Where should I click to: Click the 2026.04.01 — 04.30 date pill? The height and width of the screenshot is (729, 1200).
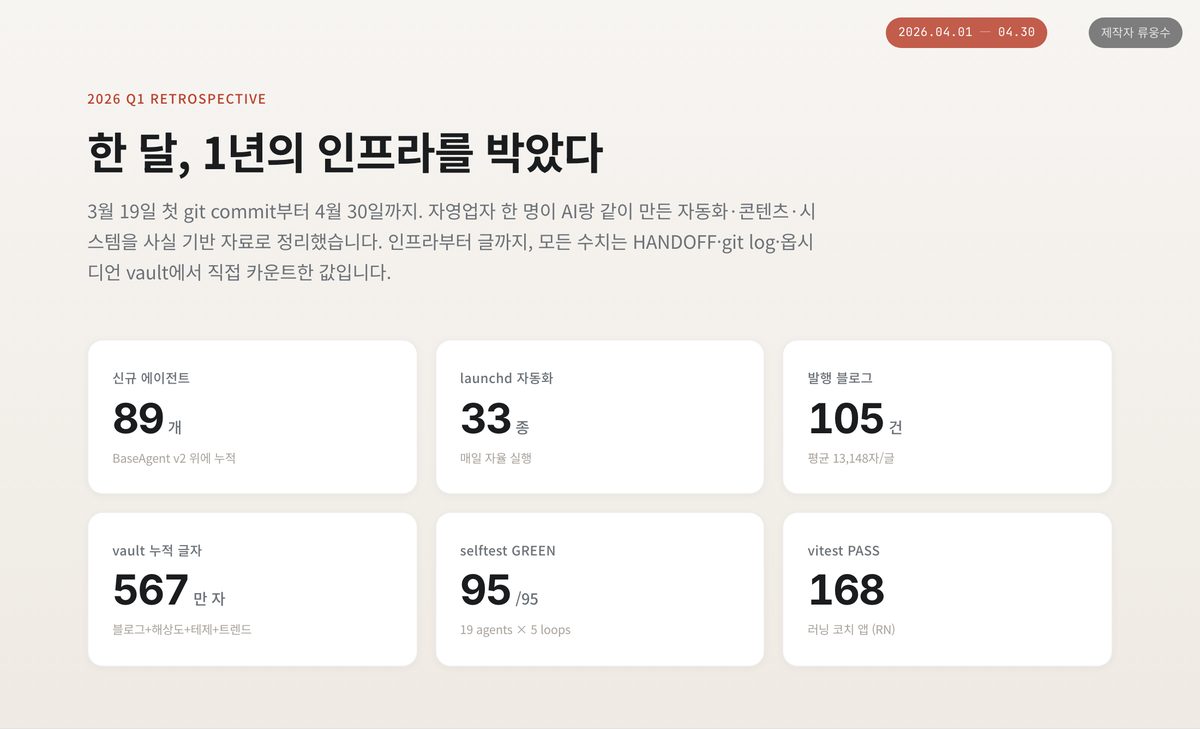[x=966, y=32]
